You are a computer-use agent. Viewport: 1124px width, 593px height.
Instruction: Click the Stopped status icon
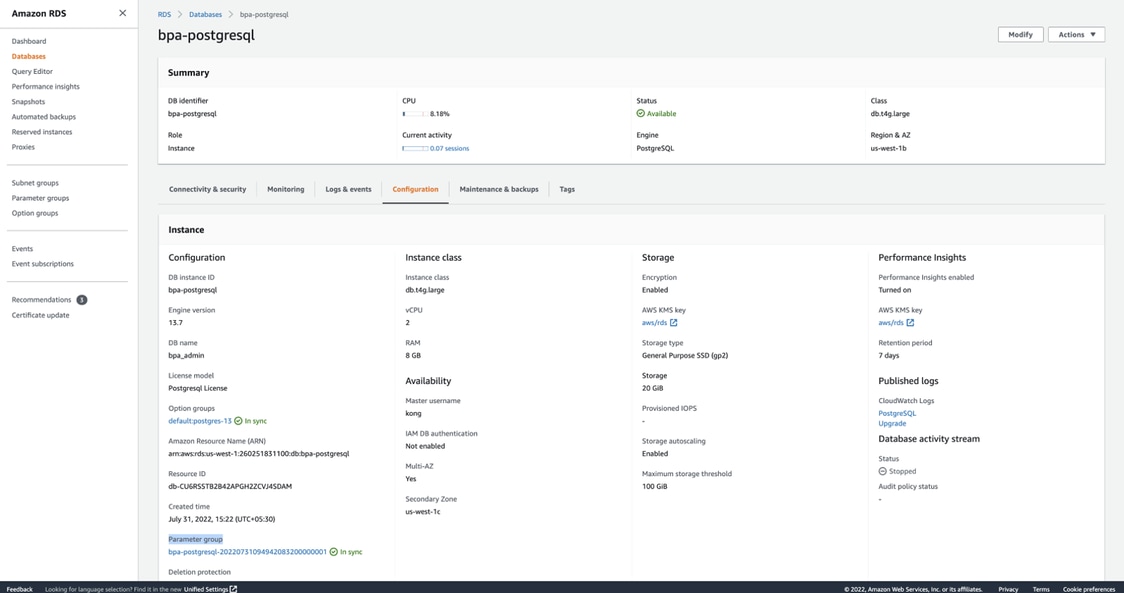click(882, 471)
